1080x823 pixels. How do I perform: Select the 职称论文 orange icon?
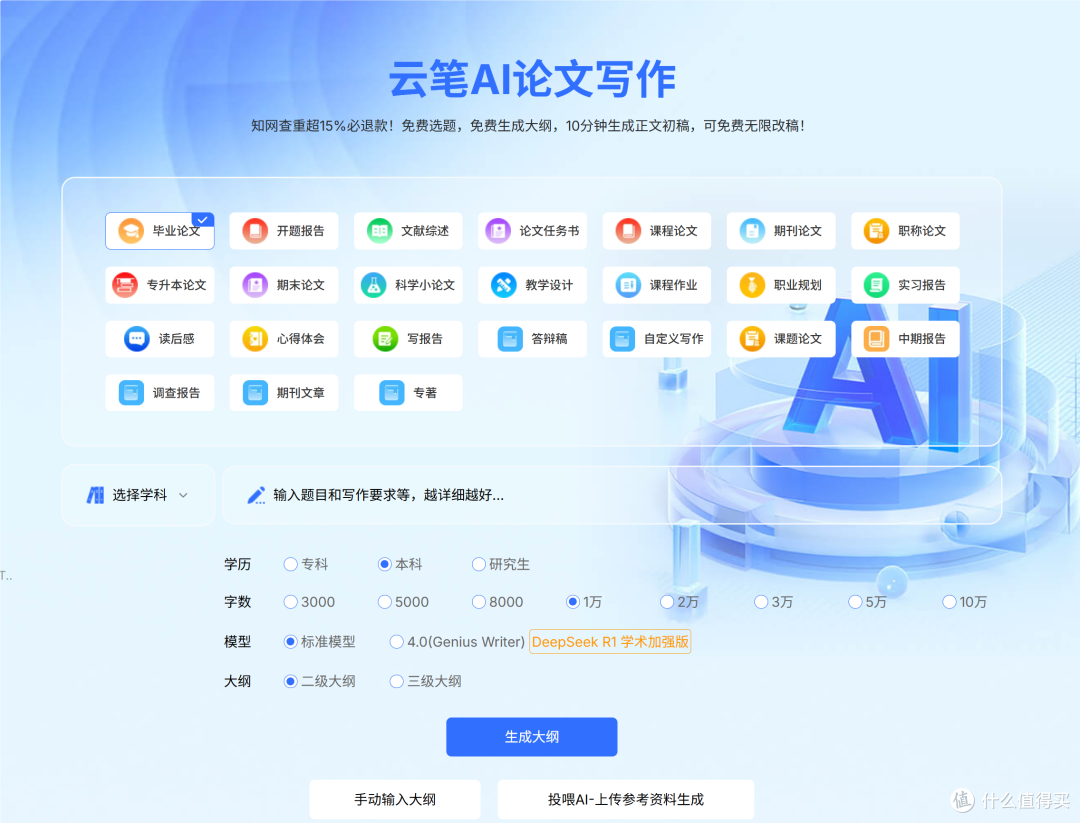pos(876,231)
